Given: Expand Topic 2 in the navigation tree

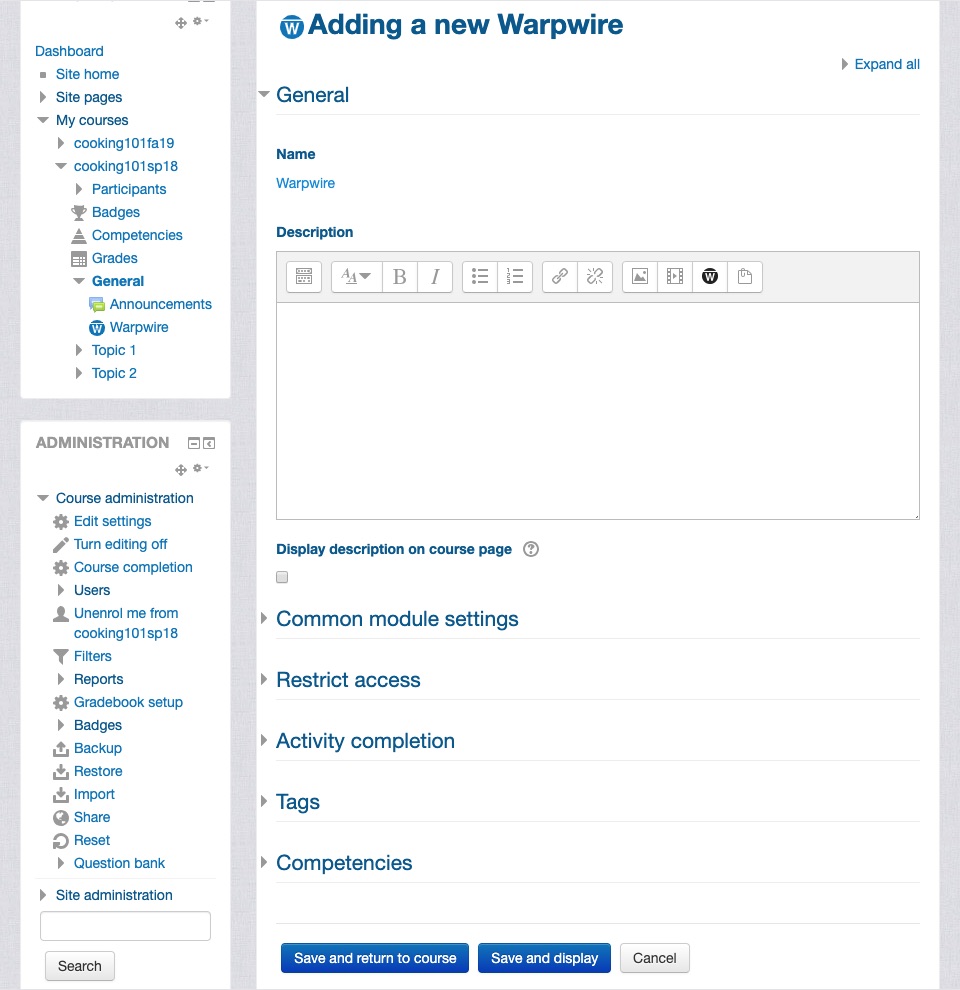Looking at the screenshot, I should coord(79,373).
